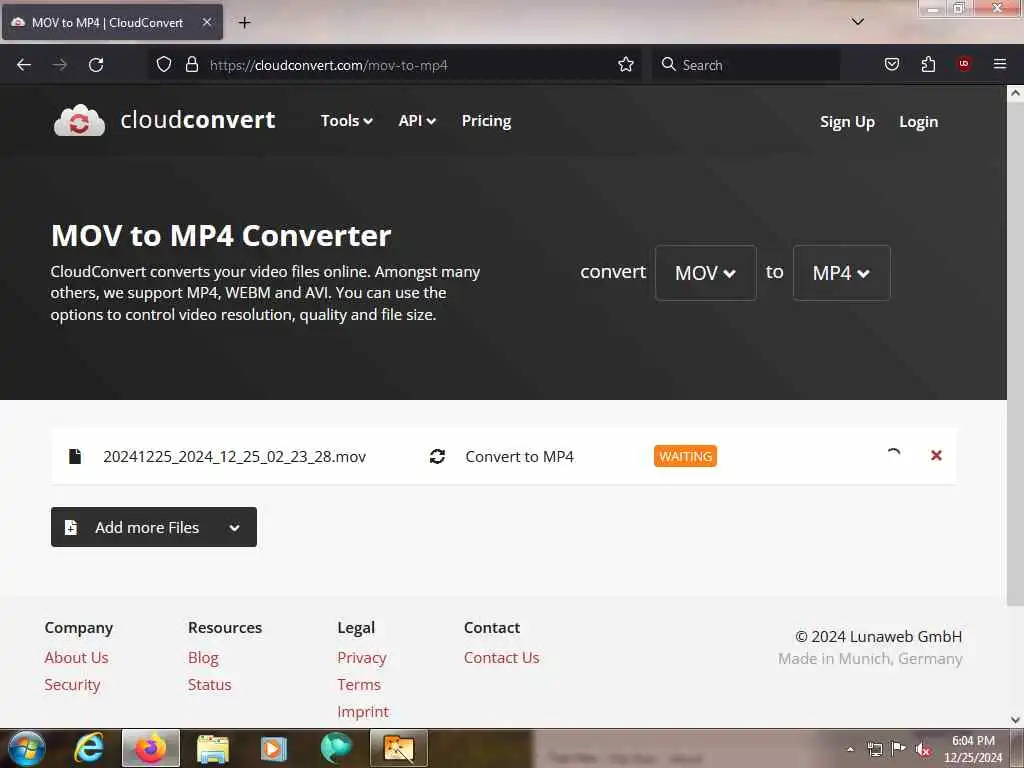Click the cloudconvert wordmark text
1024x768 pixels.
pos(198,120)
